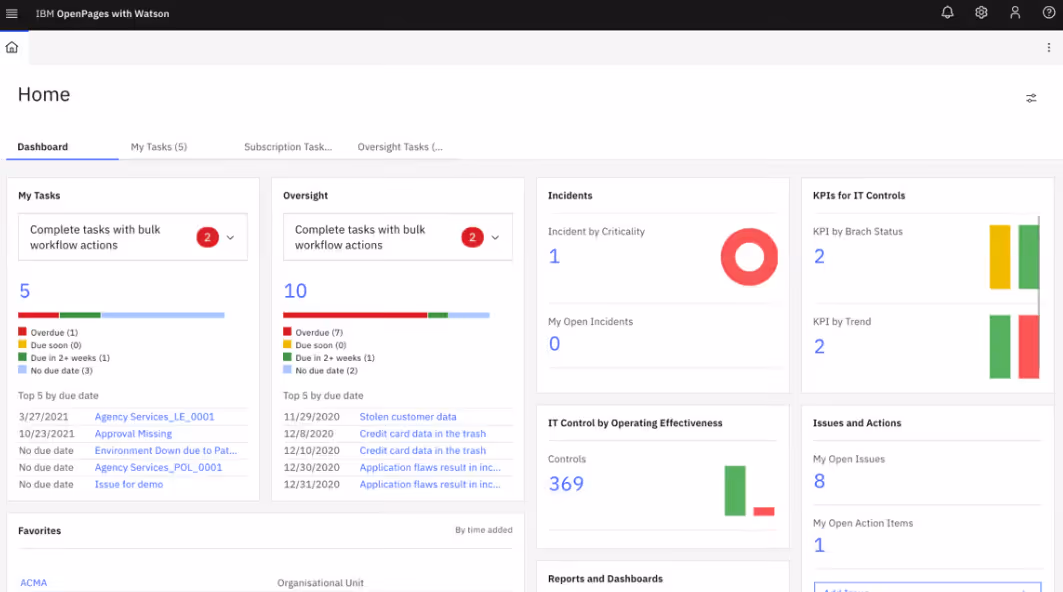Open the user profile icon

(1015, 13)
